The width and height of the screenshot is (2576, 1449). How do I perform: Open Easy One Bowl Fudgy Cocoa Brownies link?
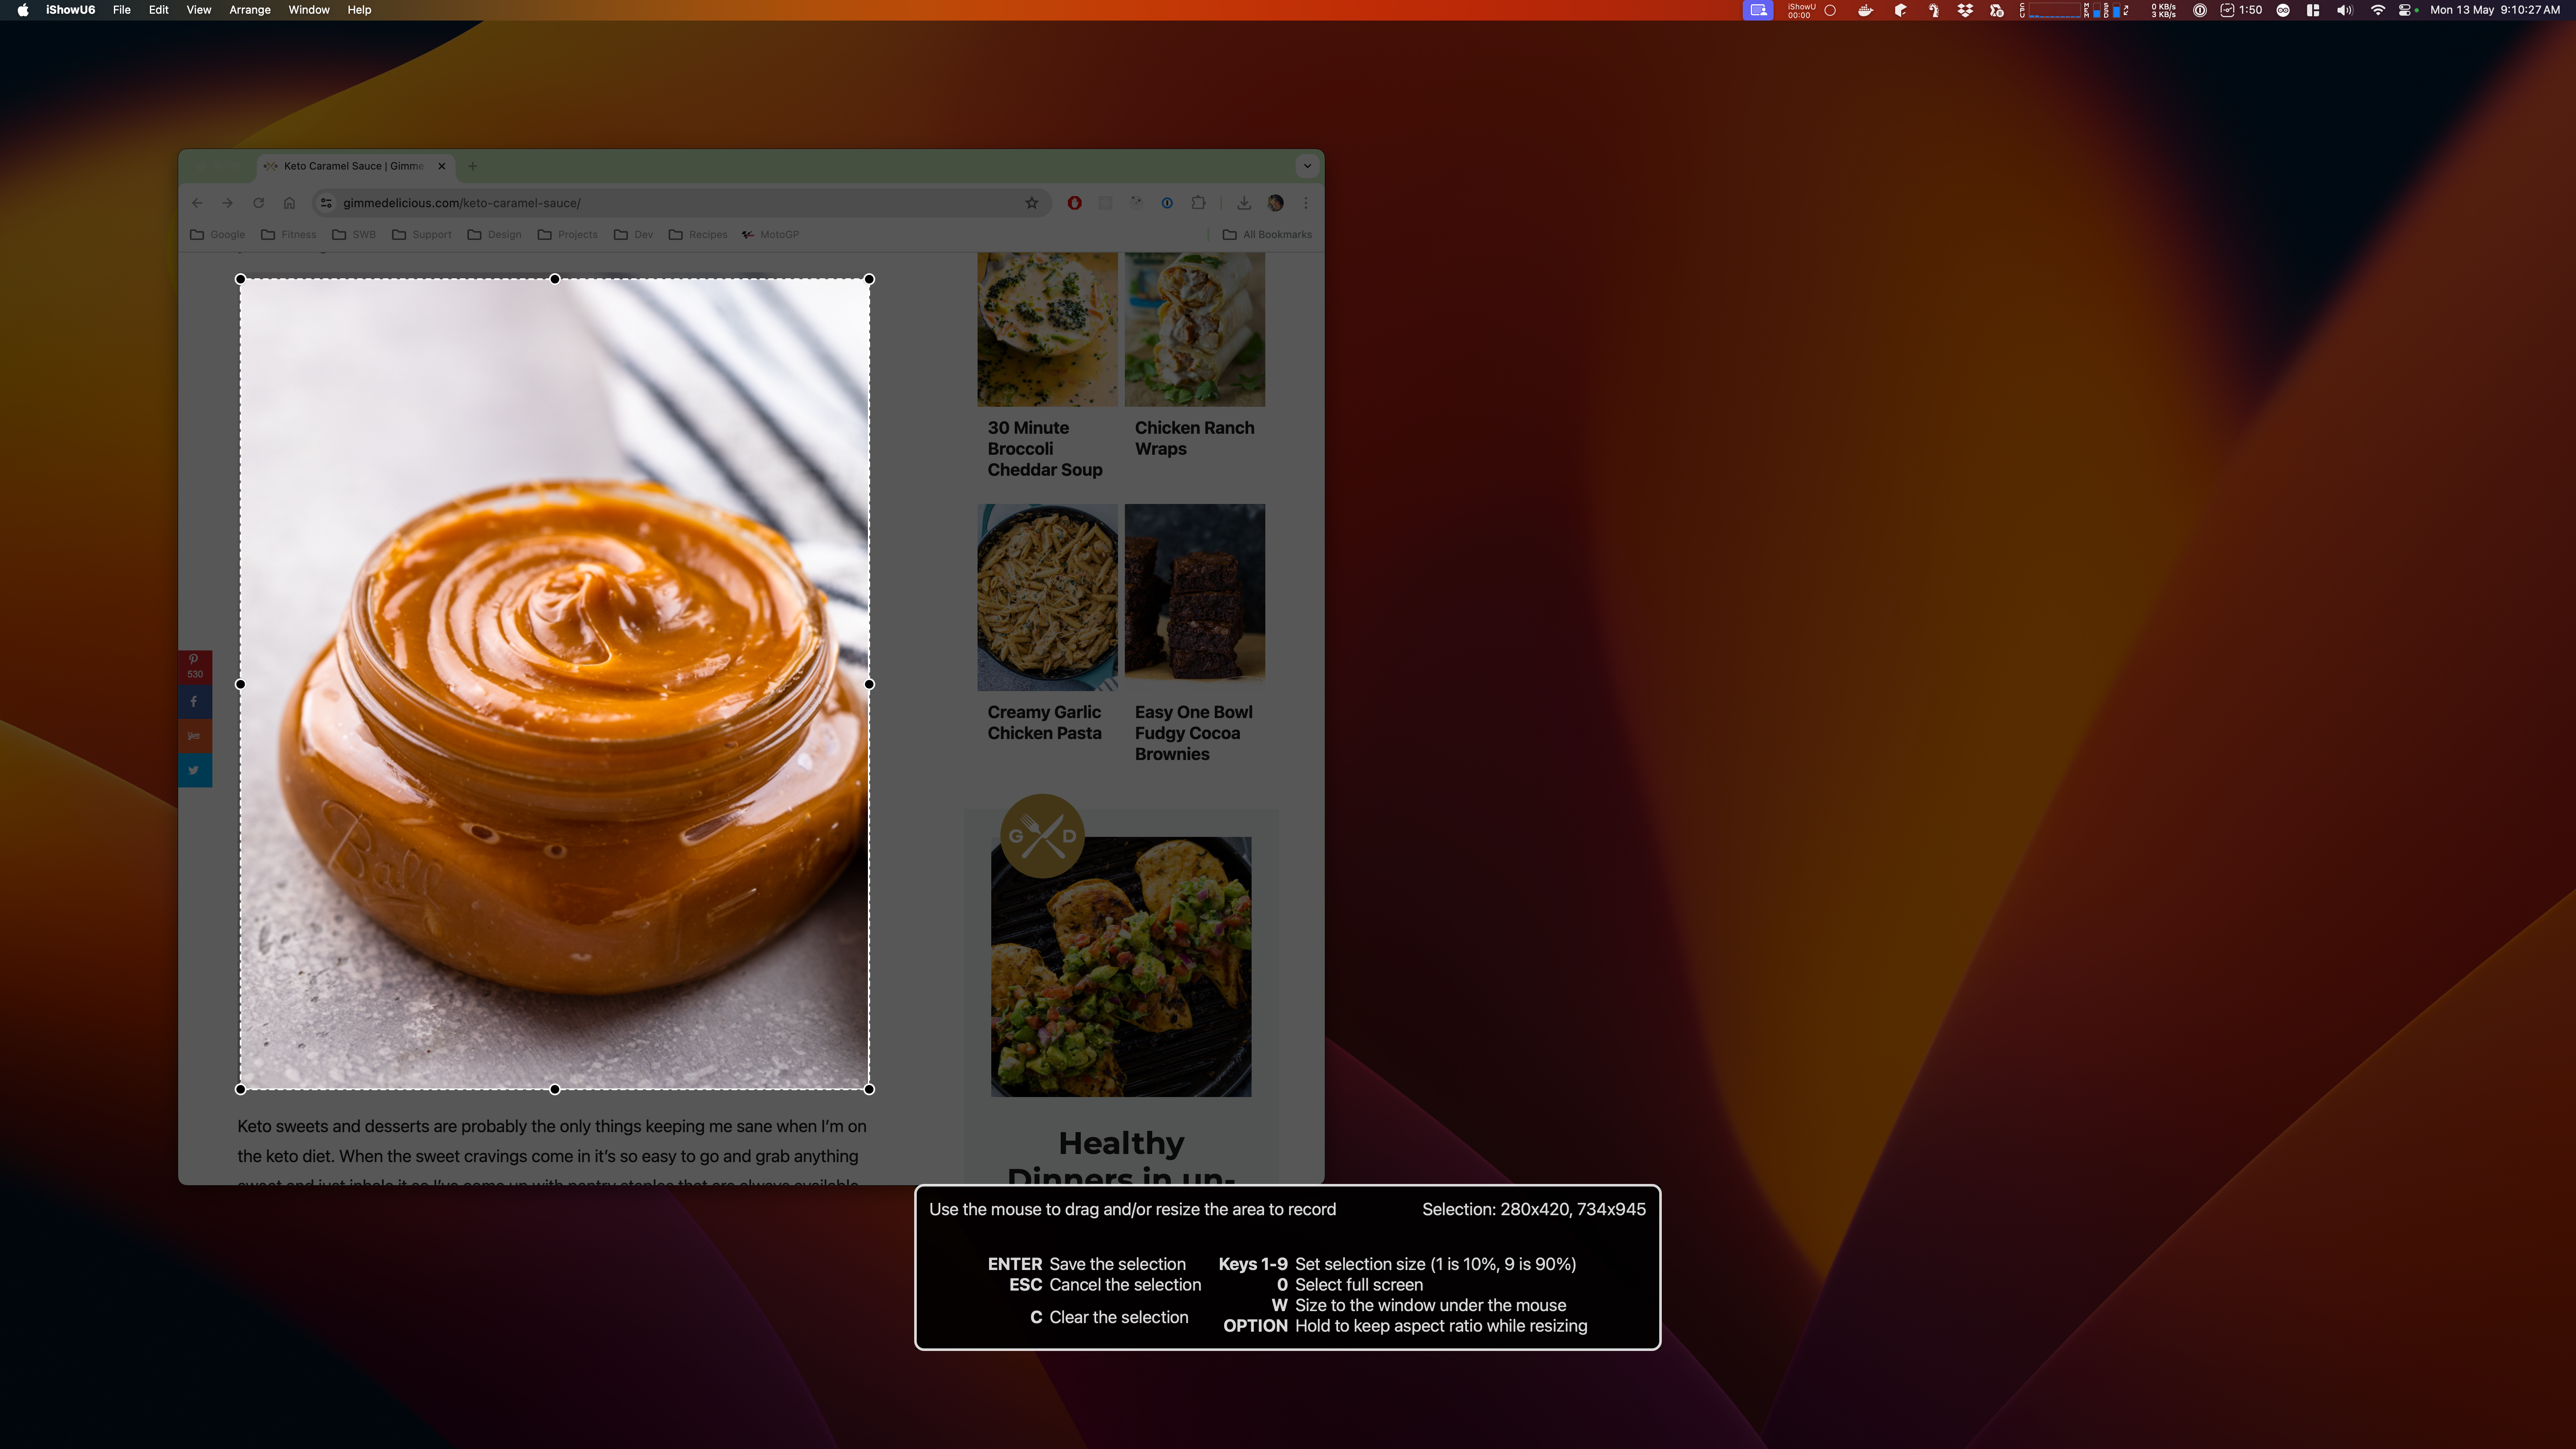click(1193, 733)
